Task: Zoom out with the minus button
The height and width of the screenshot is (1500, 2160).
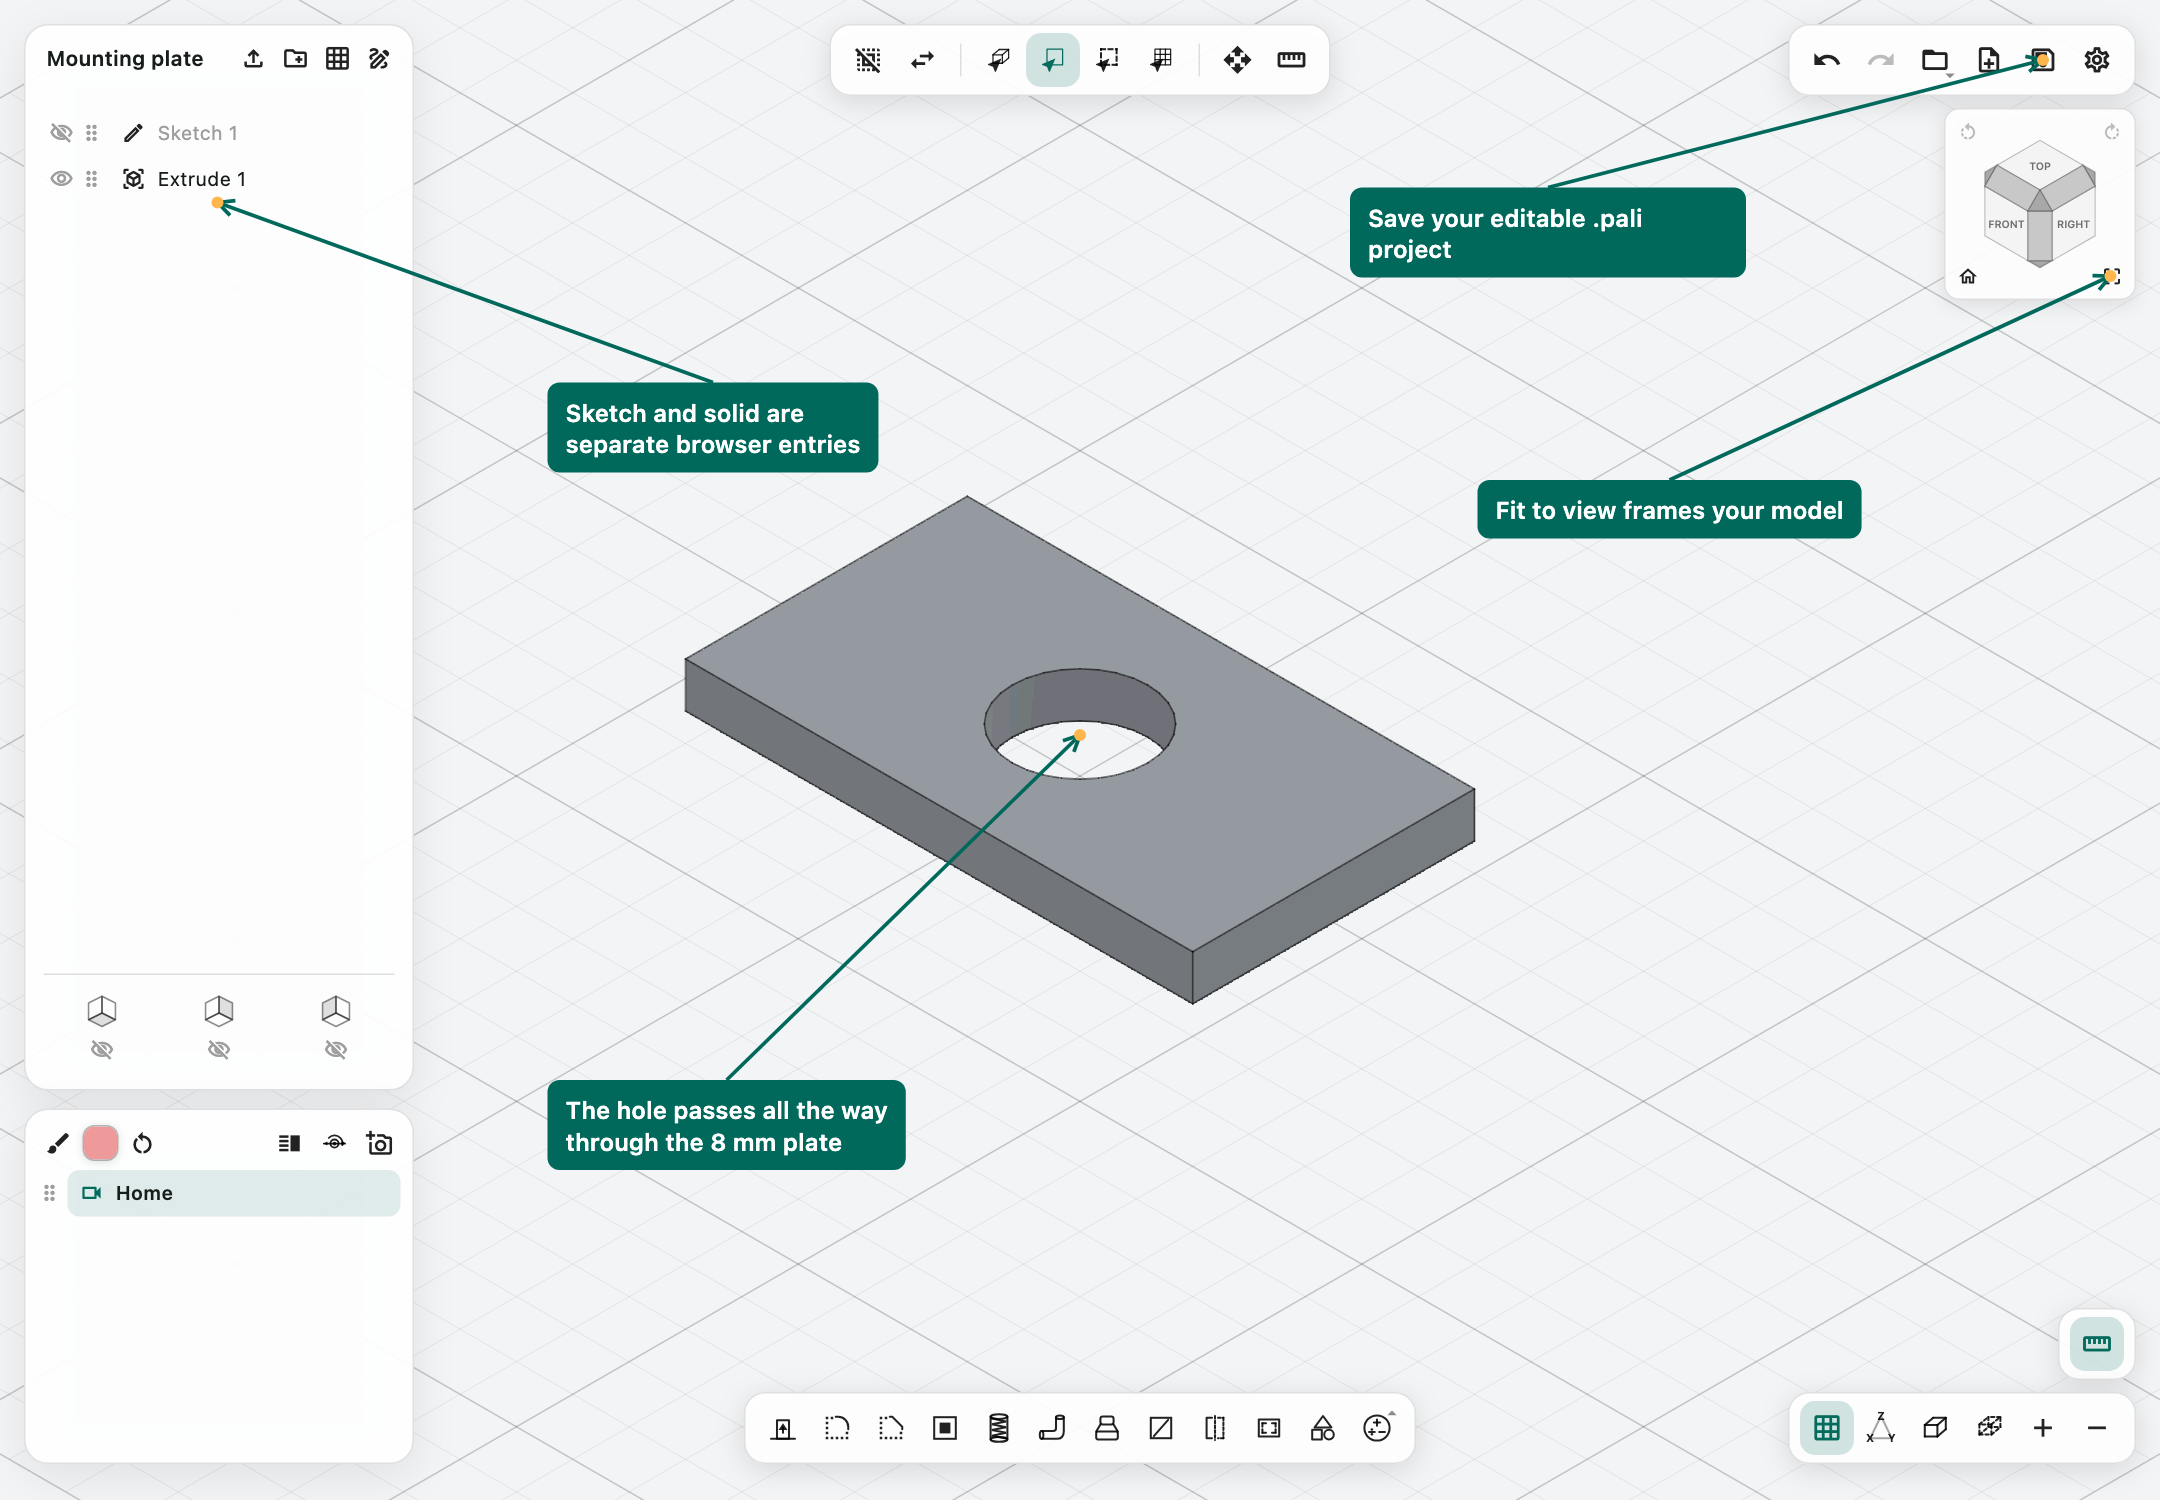Action: click(x=2097, y=1428)
